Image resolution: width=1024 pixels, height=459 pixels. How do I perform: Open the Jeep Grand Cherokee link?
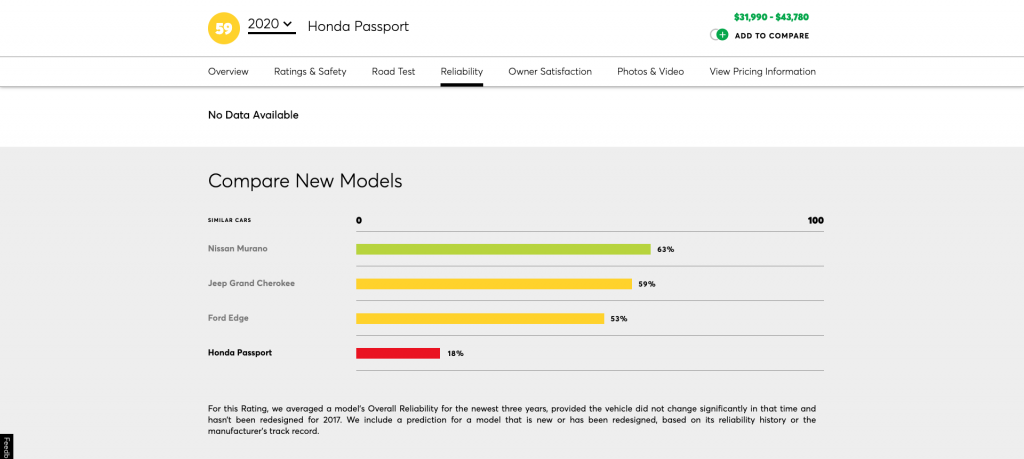click(251, 283)
